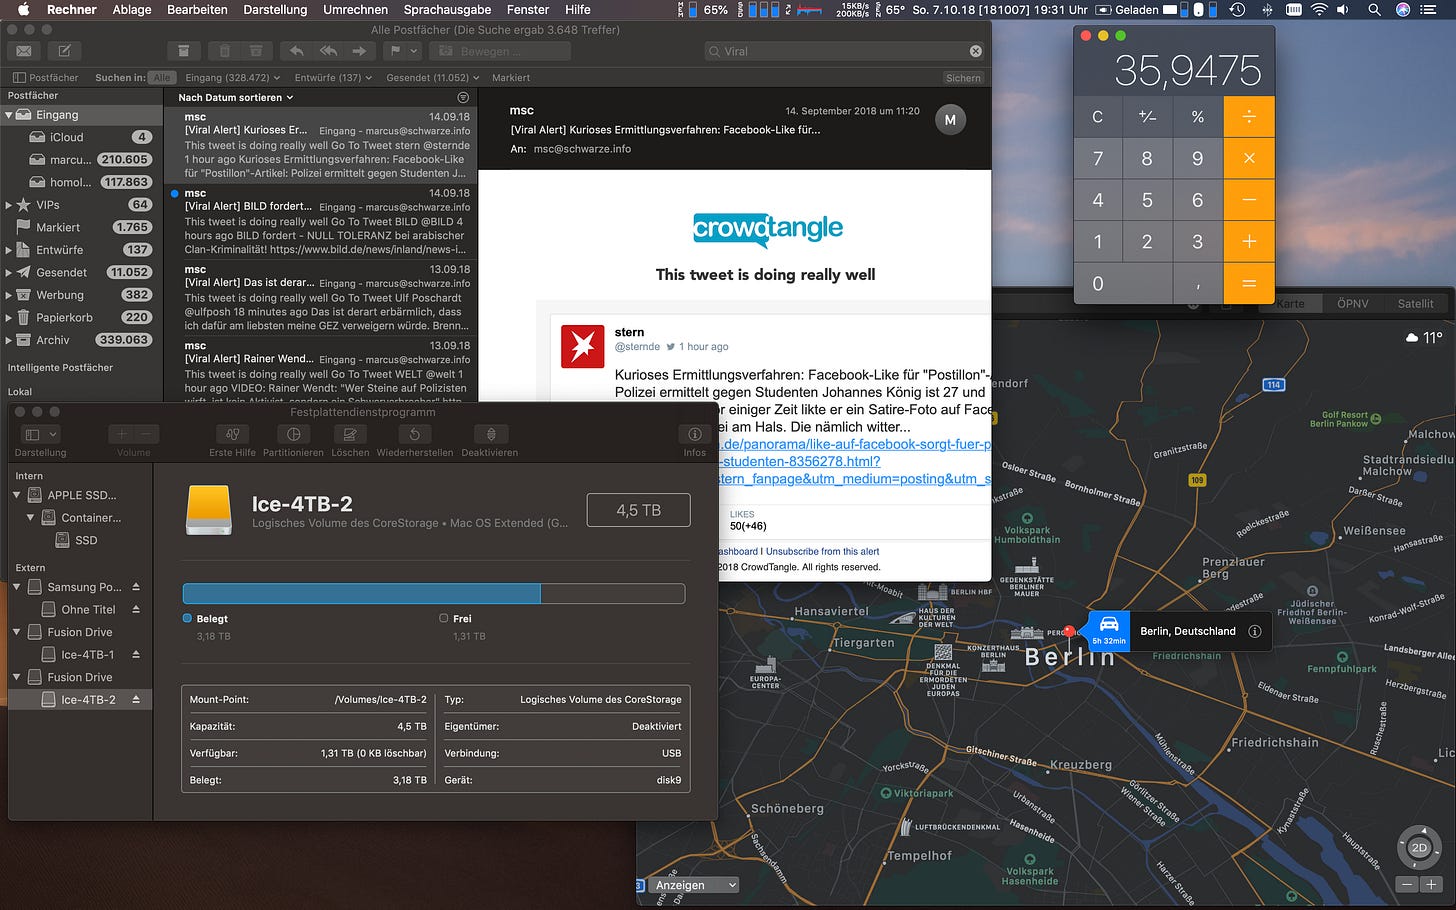Click calculator equals button

pyautogui.click(x=1249, y=284)
